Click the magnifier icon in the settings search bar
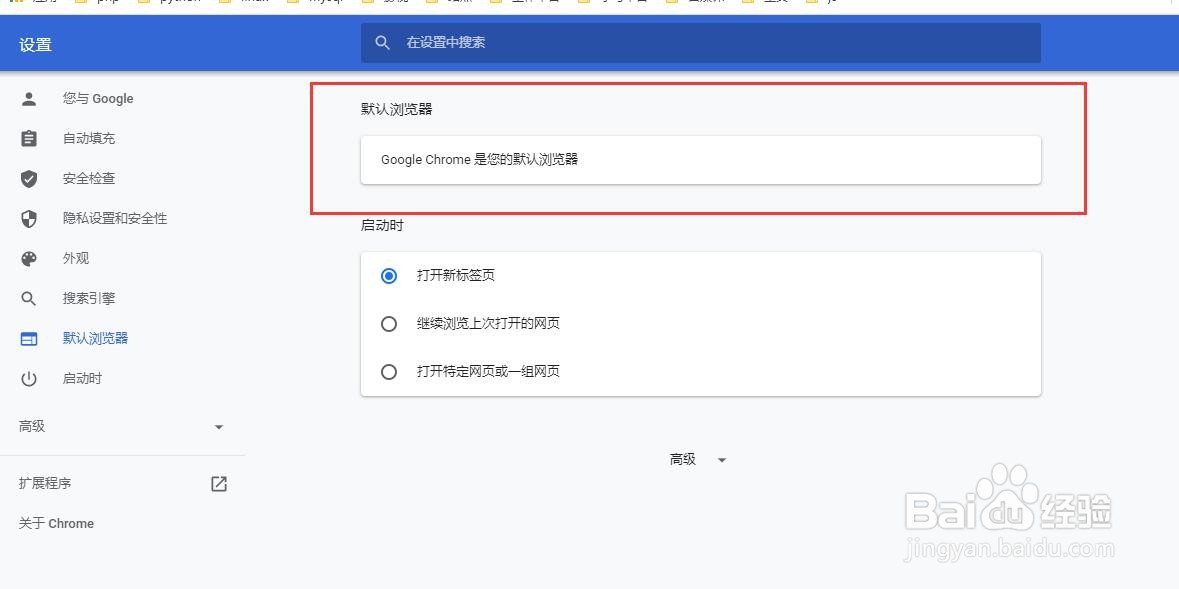Viewport: 1179px width, 589px height. (x=383, y=43)
